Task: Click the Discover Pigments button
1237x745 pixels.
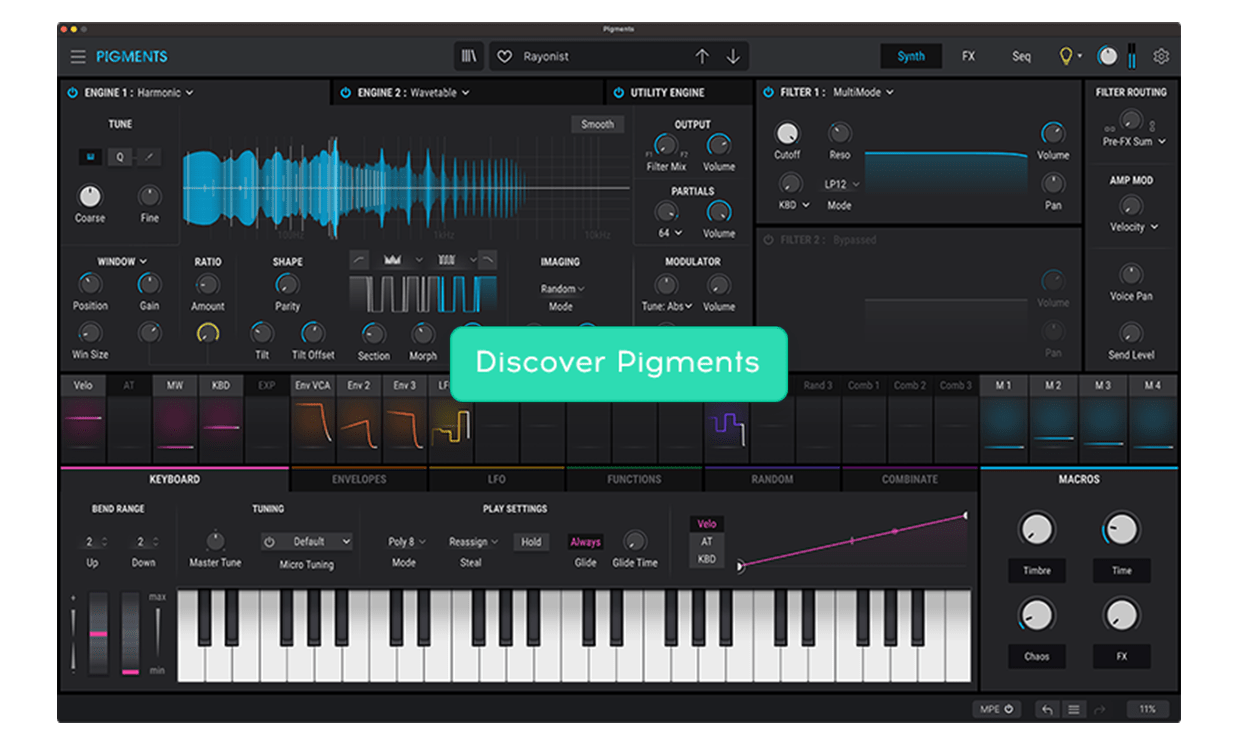Action: click(x=619, y=362)
